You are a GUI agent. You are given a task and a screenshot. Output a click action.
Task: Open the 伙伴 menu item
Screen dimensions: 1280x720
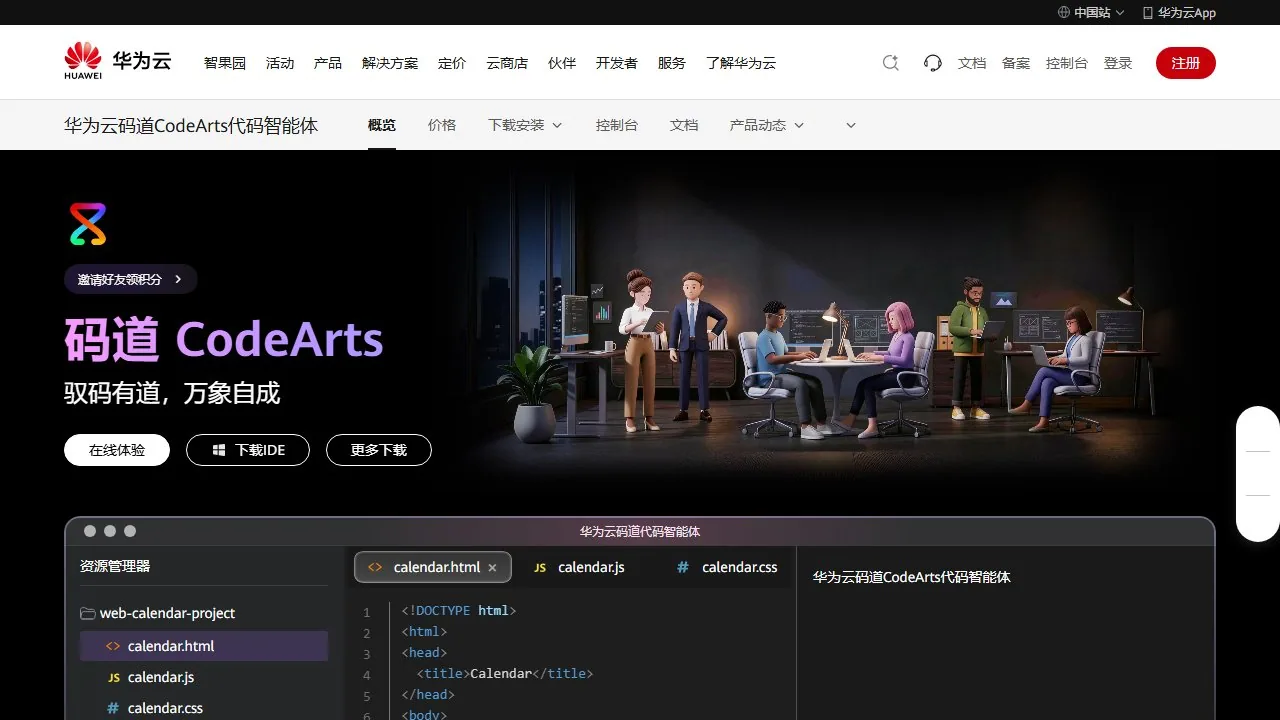[562, 63]
